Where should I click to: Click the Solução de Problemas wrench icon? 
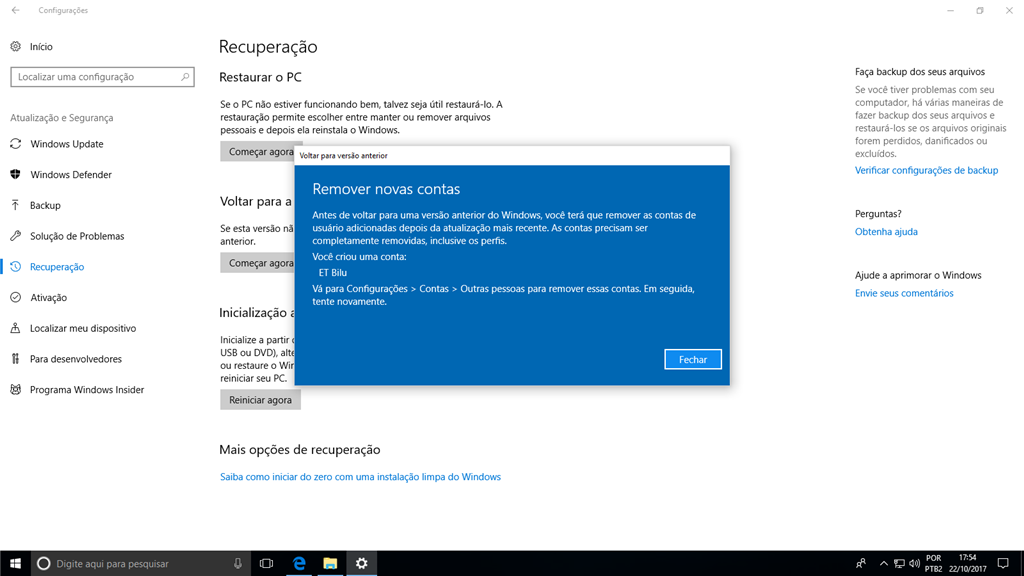pyautogui.click(x=16, y=236)
